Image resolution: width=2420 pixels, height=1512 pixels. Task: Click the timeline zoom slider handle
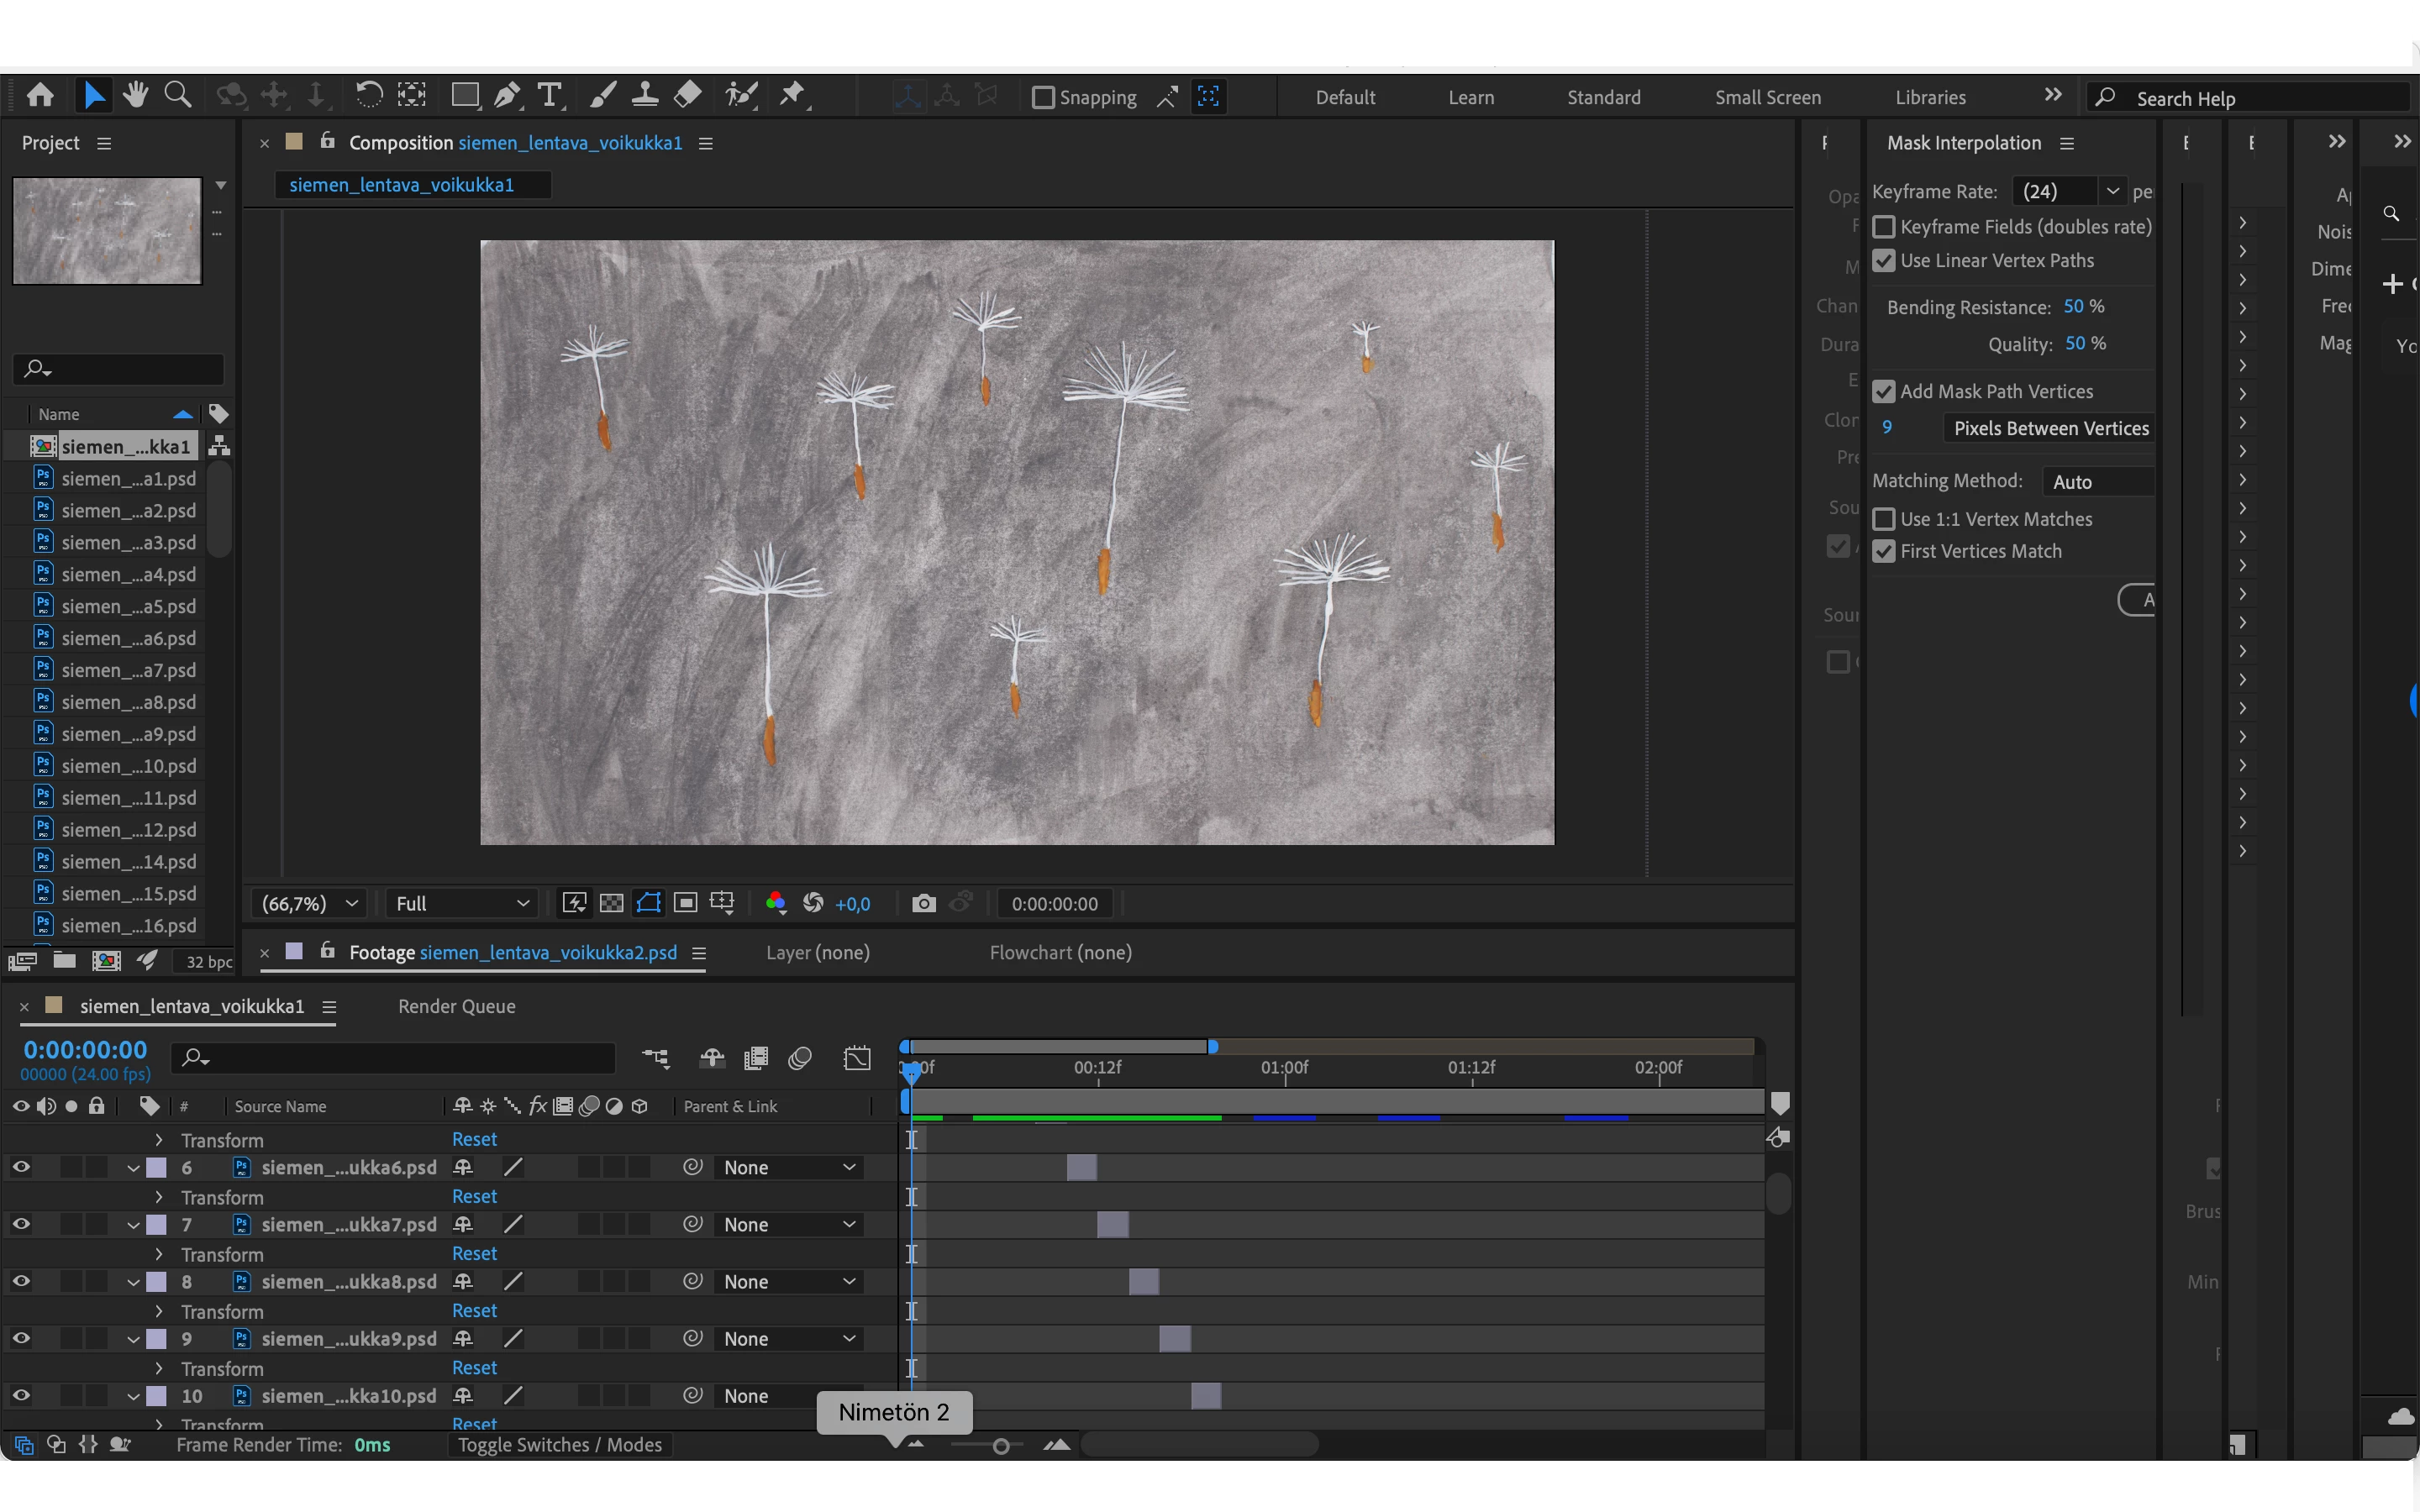(x=1000, y=1446)
